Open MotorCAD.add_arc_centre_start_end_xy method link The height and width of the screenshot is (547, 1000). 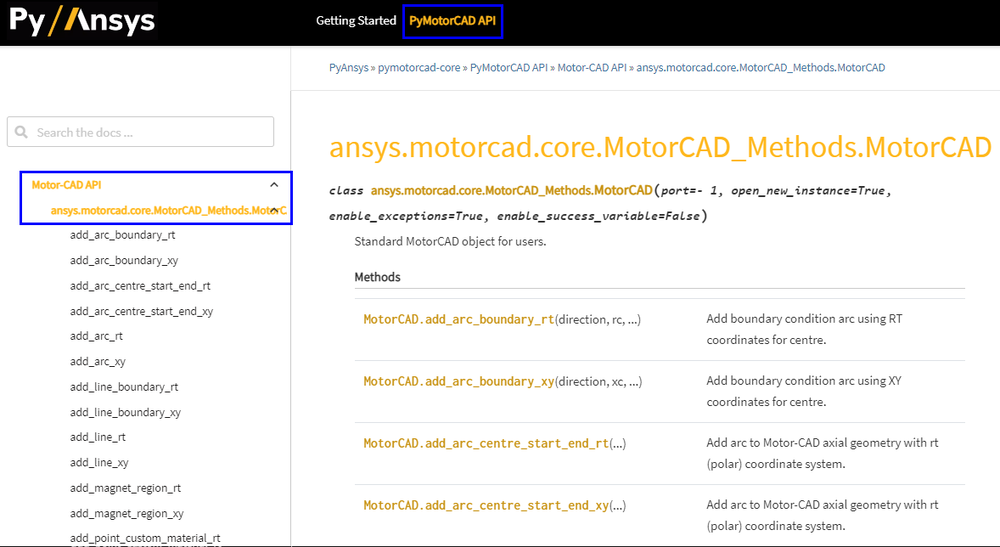tap(486, 506)
